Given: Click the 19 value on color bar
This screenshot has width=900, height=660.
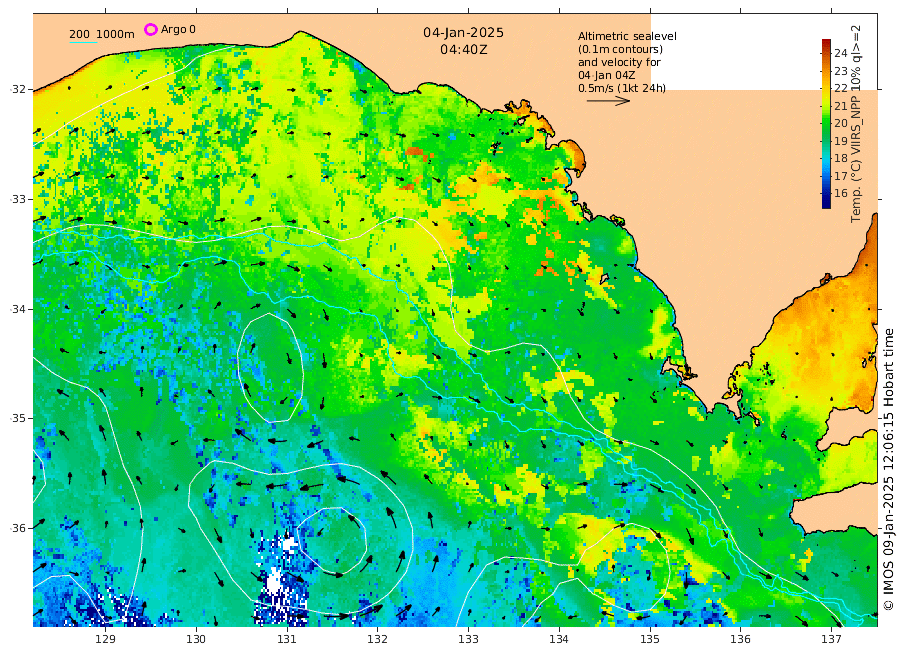Looking at the screenshot, I should coord(841,141).
